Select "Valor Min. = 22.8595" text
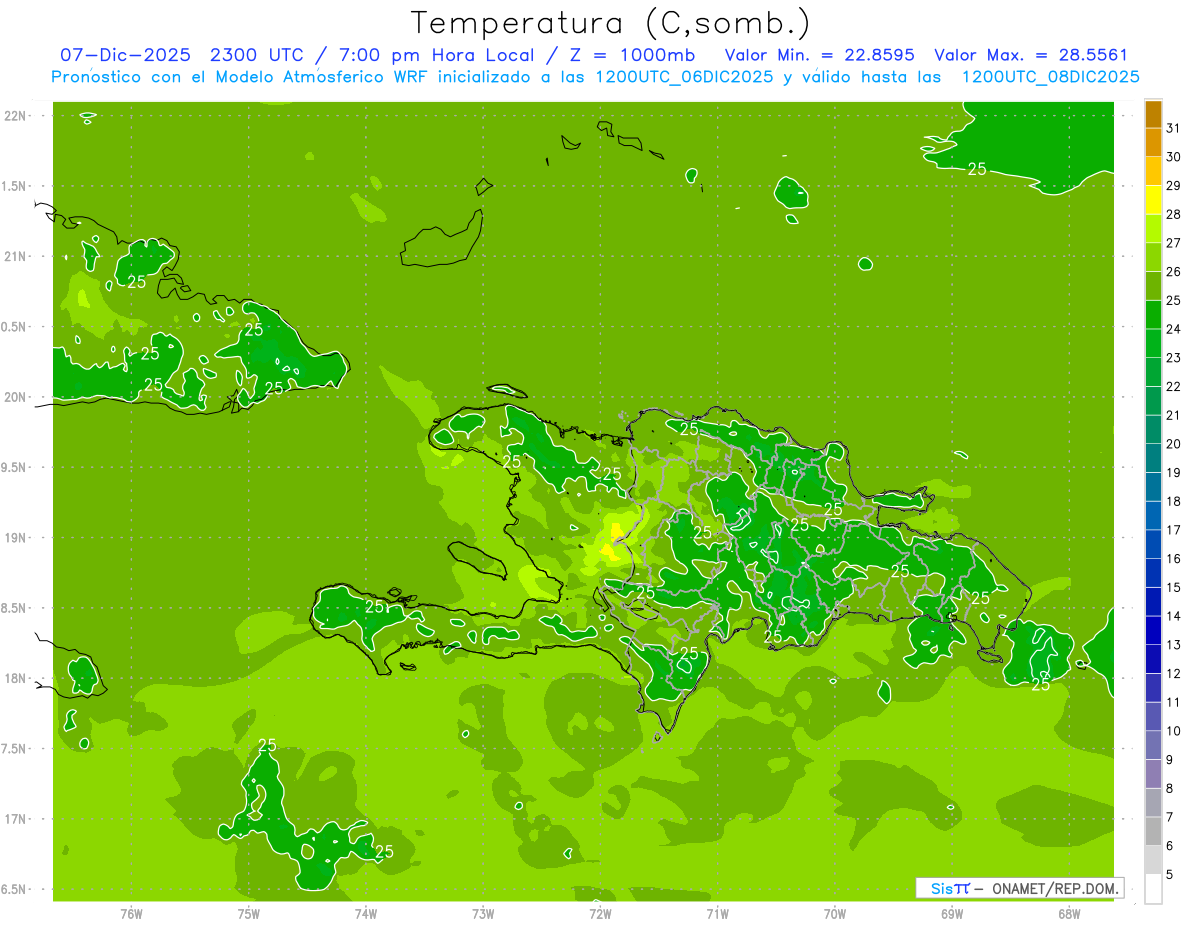 pyautogui.click(x=819, y=56)
